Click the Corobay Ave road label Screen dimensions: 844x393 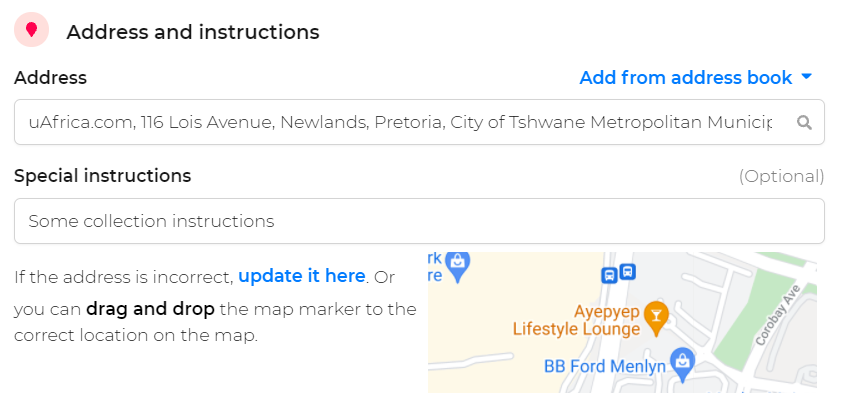(x=778, y=316)
